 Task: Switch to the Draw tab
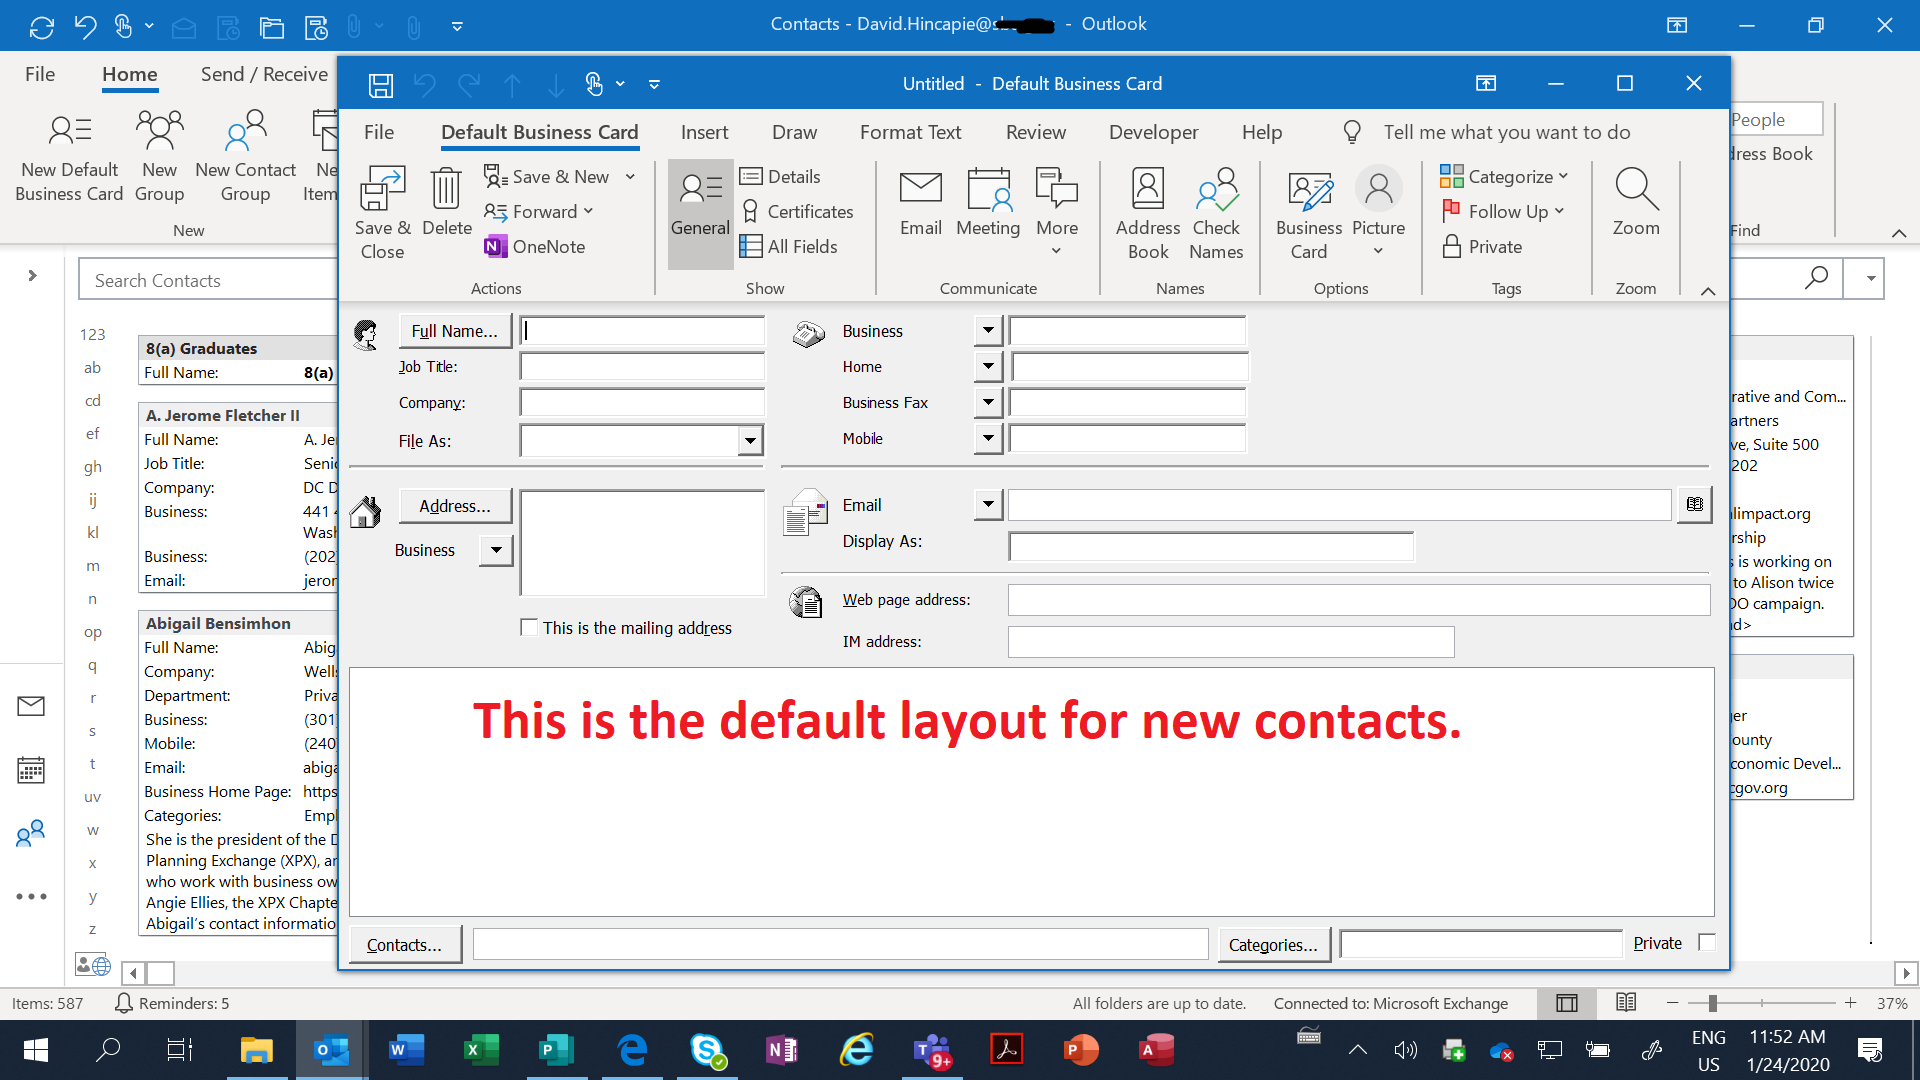tap(794, 132)
